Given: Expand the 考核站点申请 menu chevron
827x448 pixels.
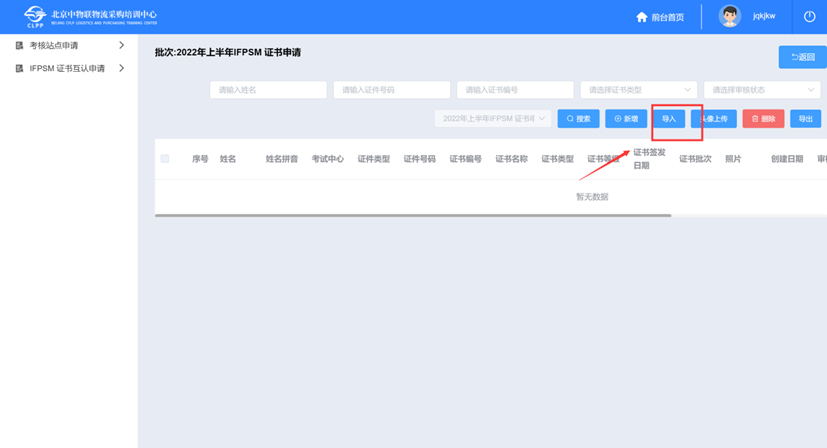Looking at the screenshot, I should pyautogui.click(x=121, y=46).
